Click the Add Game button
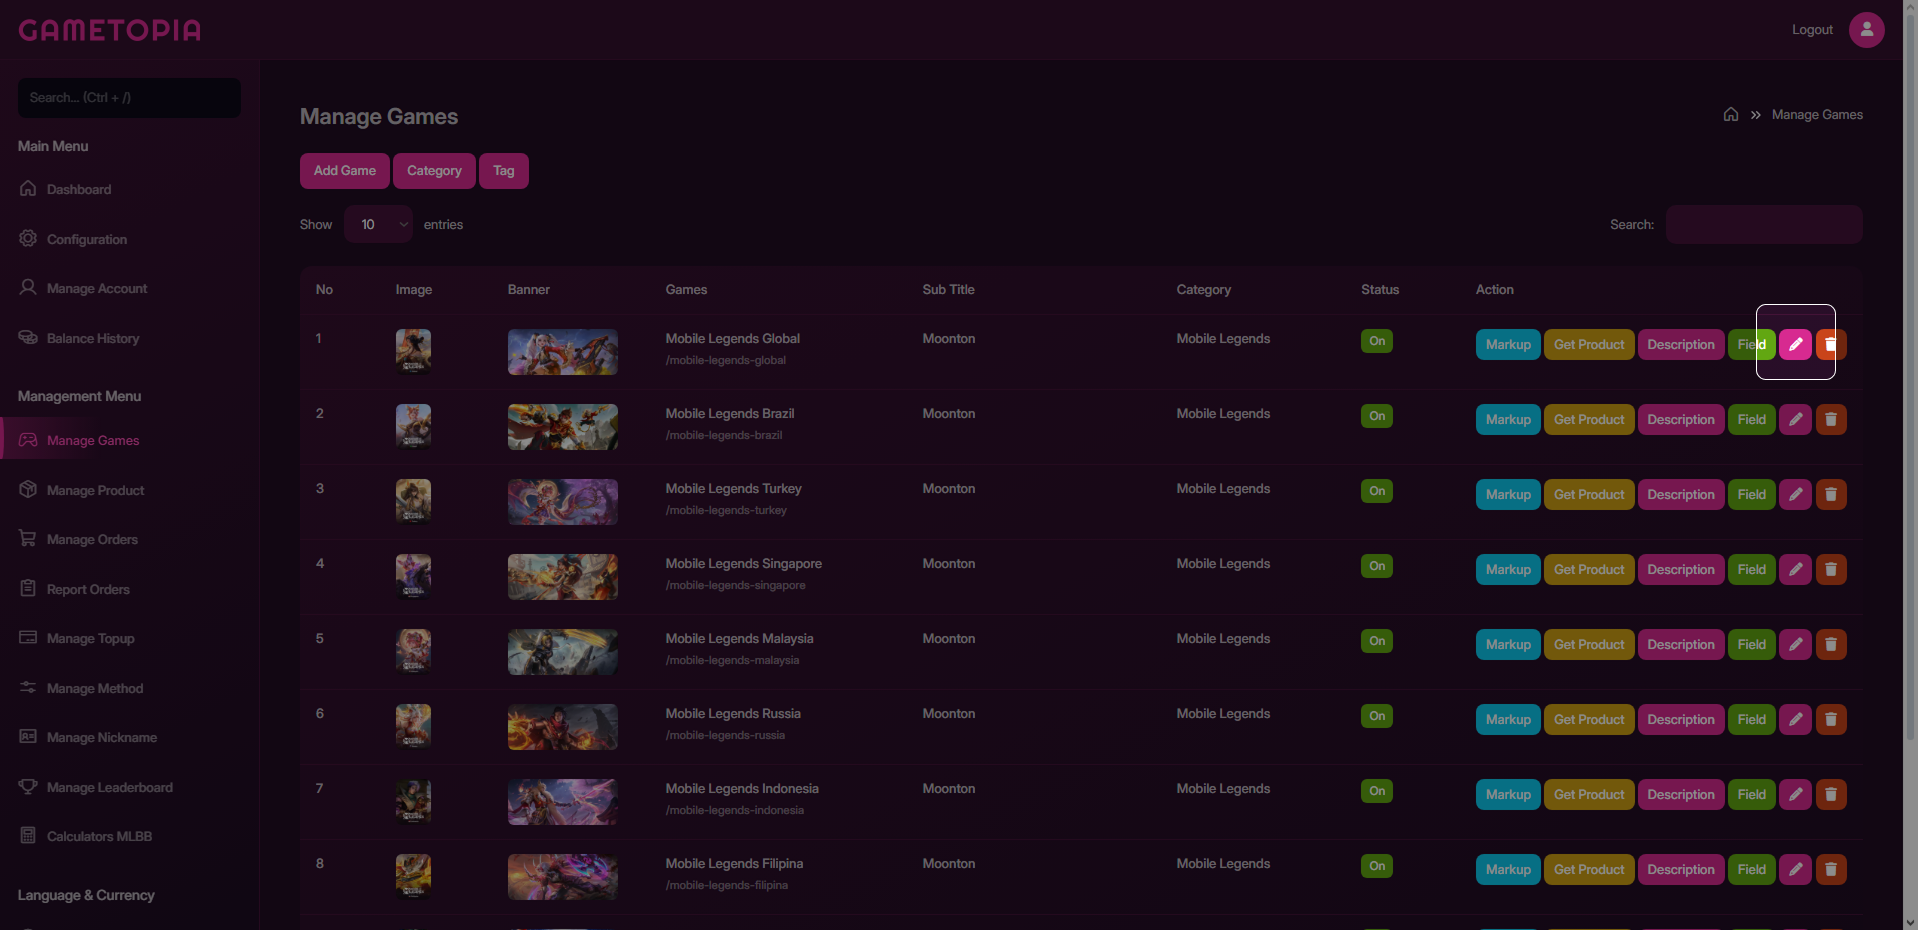The width and height of the screenshot is (1918, 930). point(345,171)
